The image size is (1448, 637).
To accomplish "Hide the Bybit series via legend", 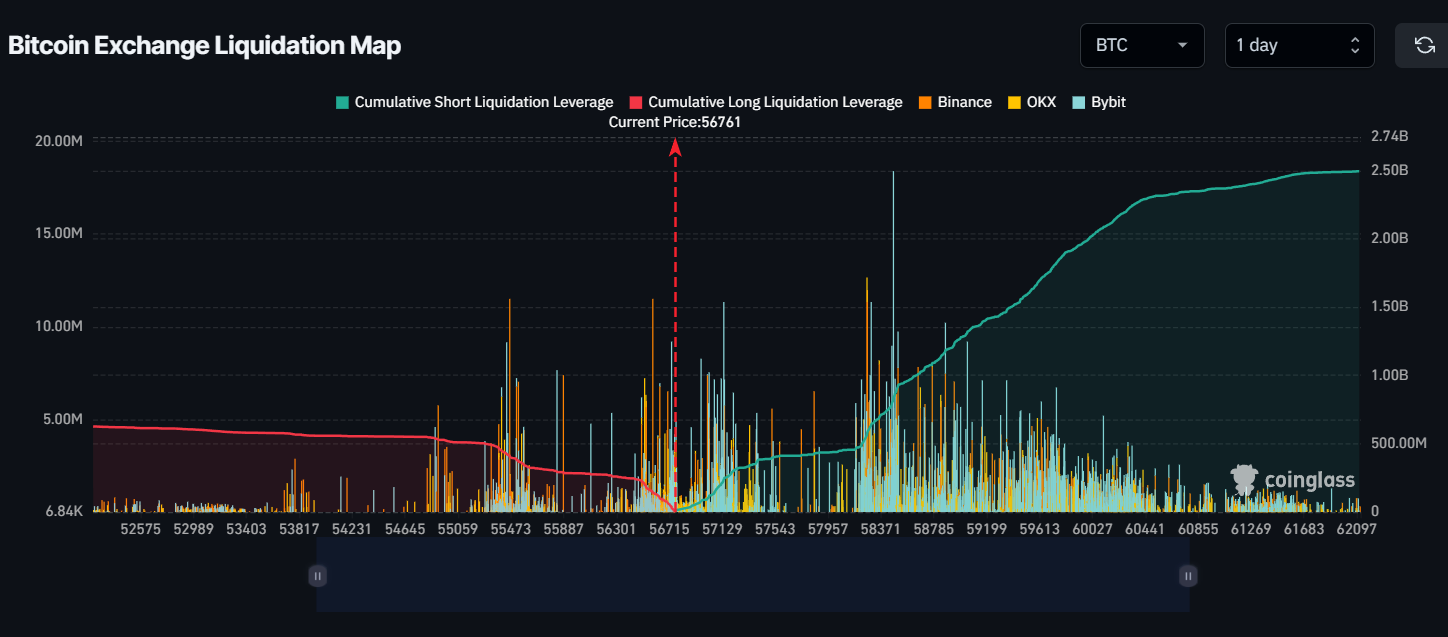I will (x=1099, y=102).
